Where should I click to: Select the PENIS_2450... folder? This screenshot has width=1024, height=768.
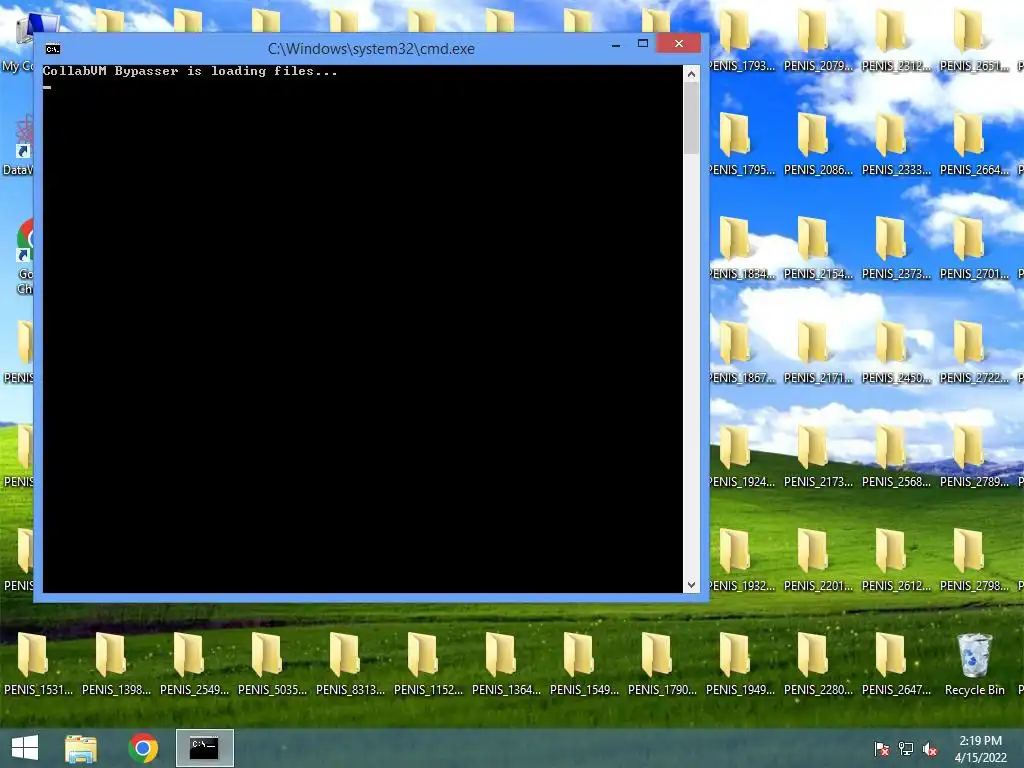[897, 352]
